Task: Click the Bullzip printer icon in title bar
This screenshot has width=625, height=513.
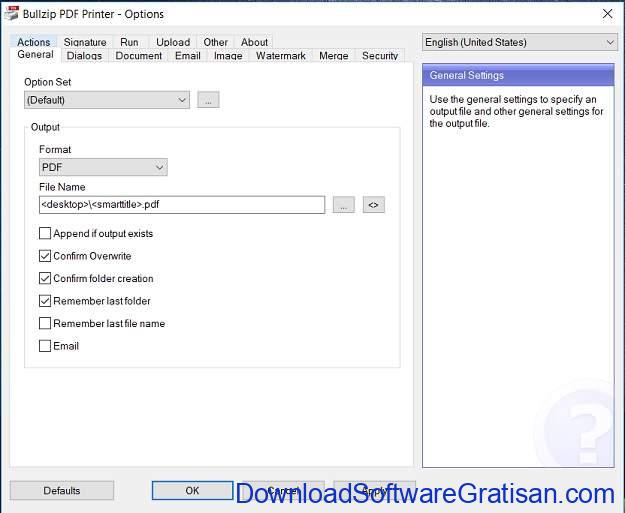Action: click(11, 13)
